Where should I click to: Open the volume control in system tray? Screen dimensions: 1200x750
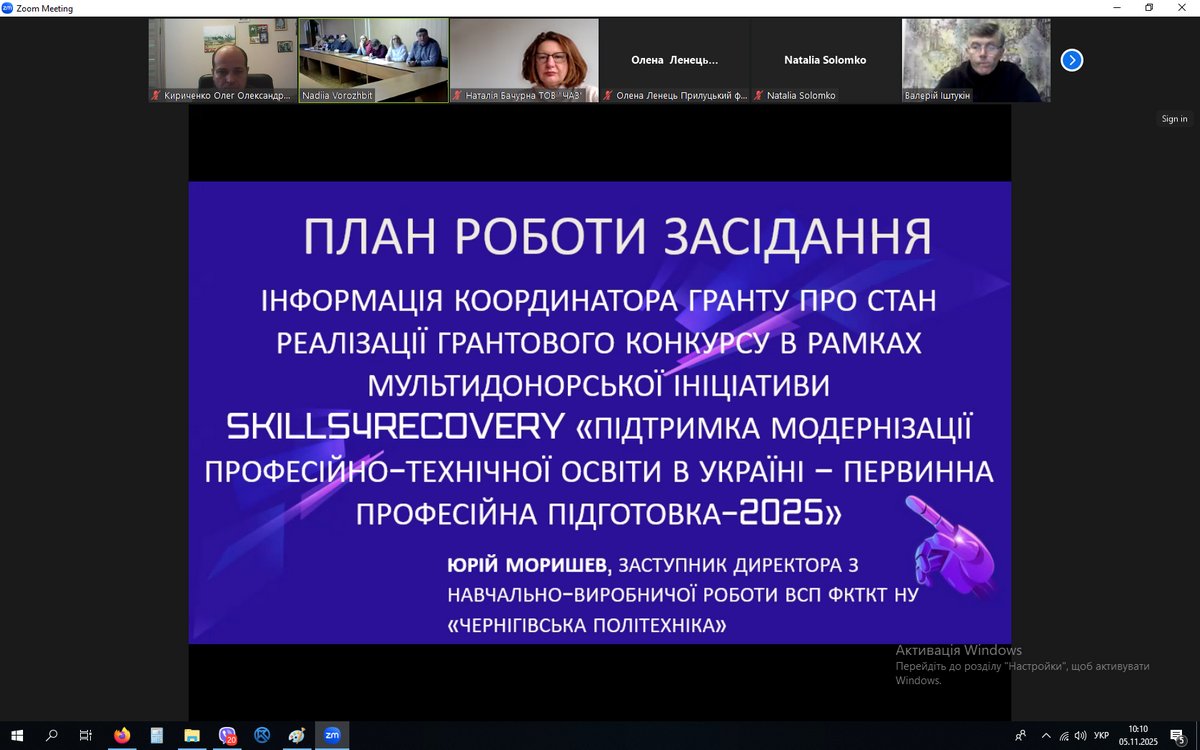click(1080, 735)
